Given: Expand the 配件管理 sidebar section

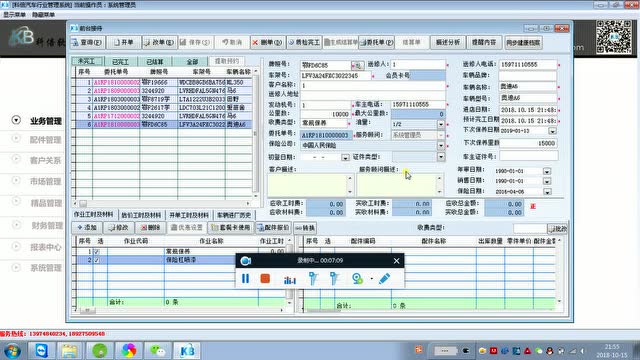Looking at the screenshot, I should [x=16, y=139].
